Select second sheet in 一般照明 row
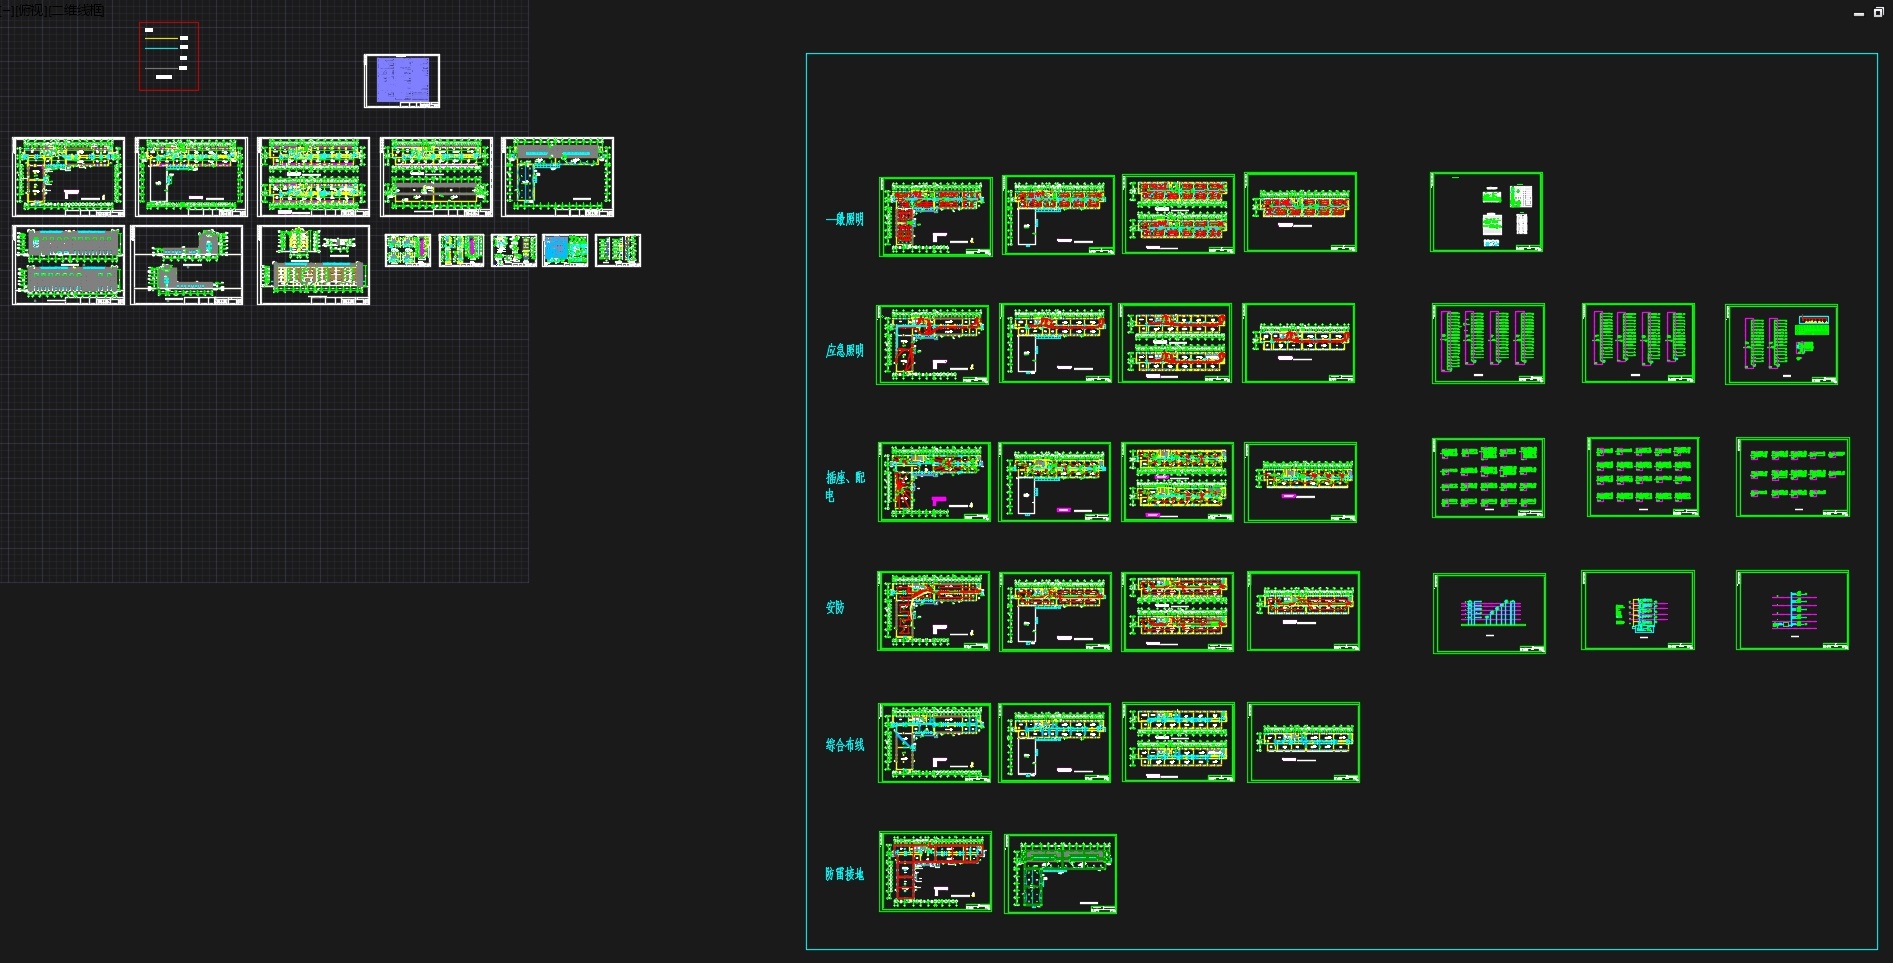Screen dimensions: 1893x963 point(1059,215)
